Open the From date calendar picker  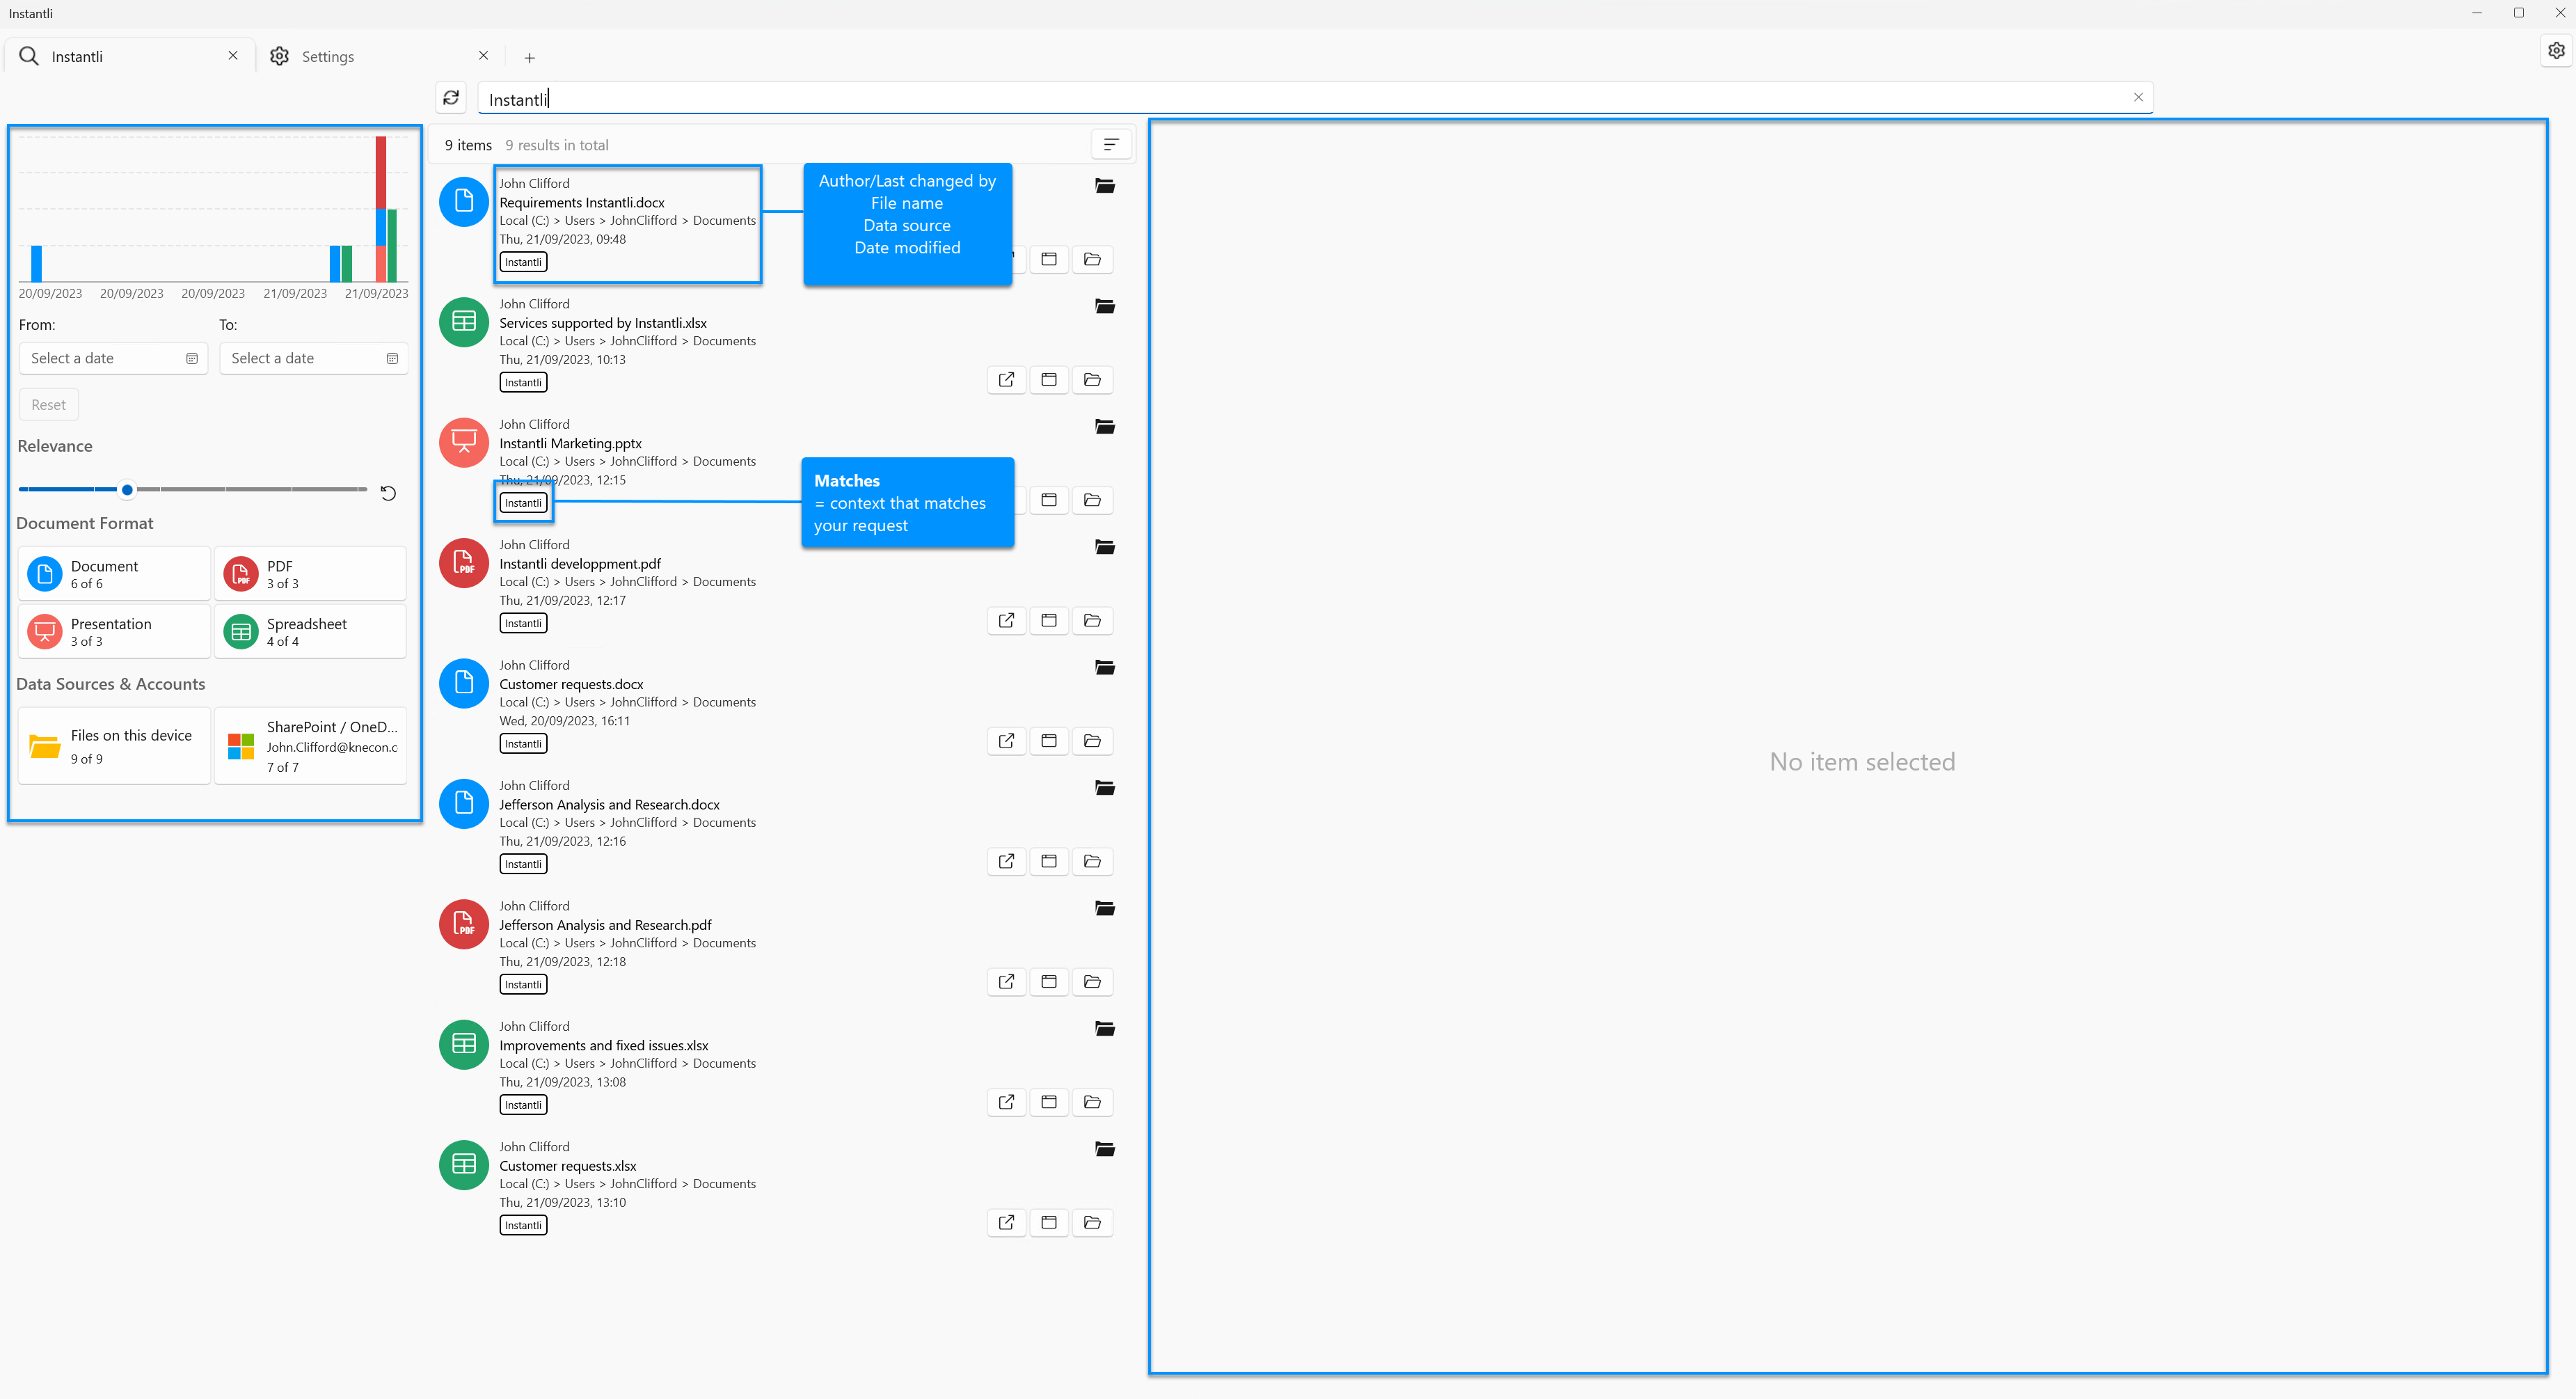click(x=192, y=359)
